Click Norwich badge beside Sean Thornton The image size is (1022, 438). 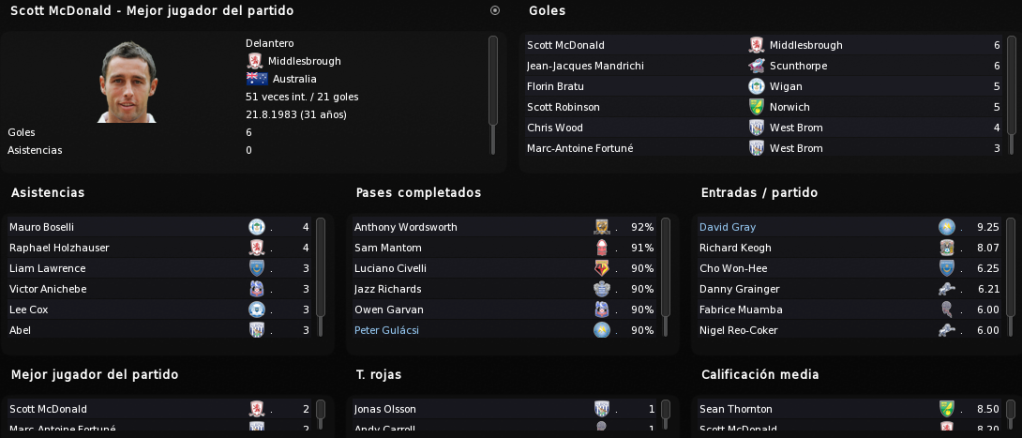(x=946, y=409)
